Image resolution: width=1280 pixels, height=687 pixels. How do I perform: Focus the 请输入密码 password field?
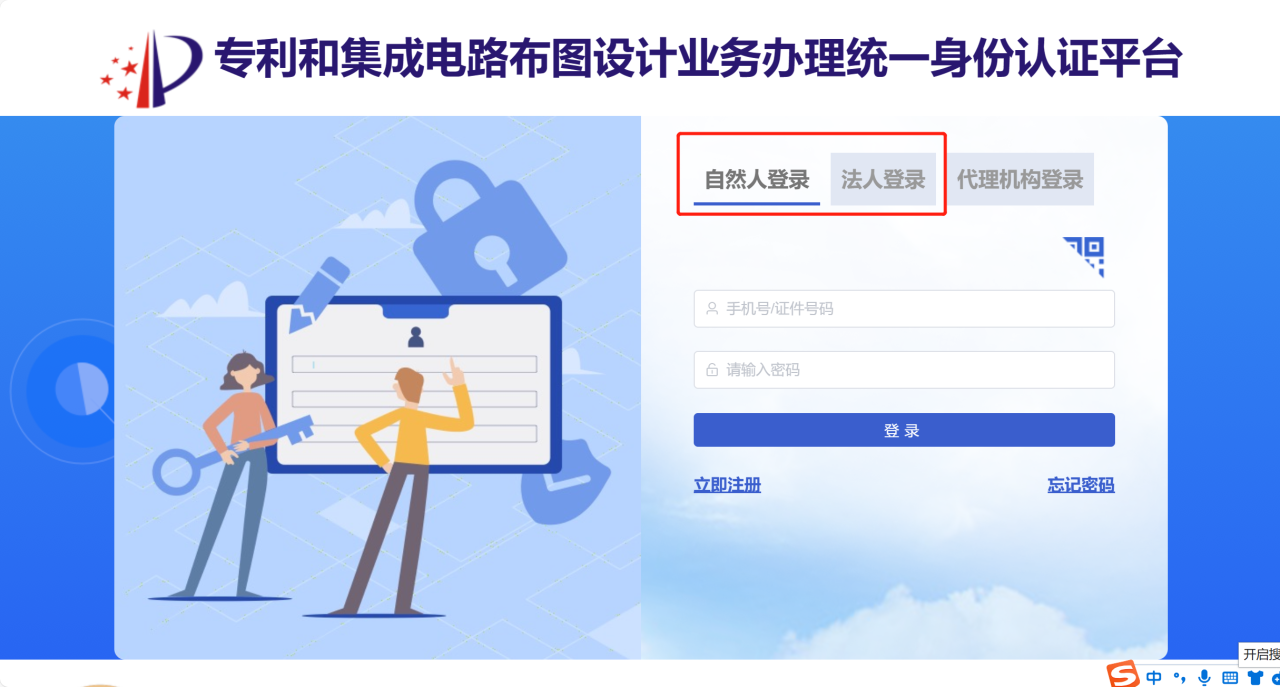click(x=904, y=370)
